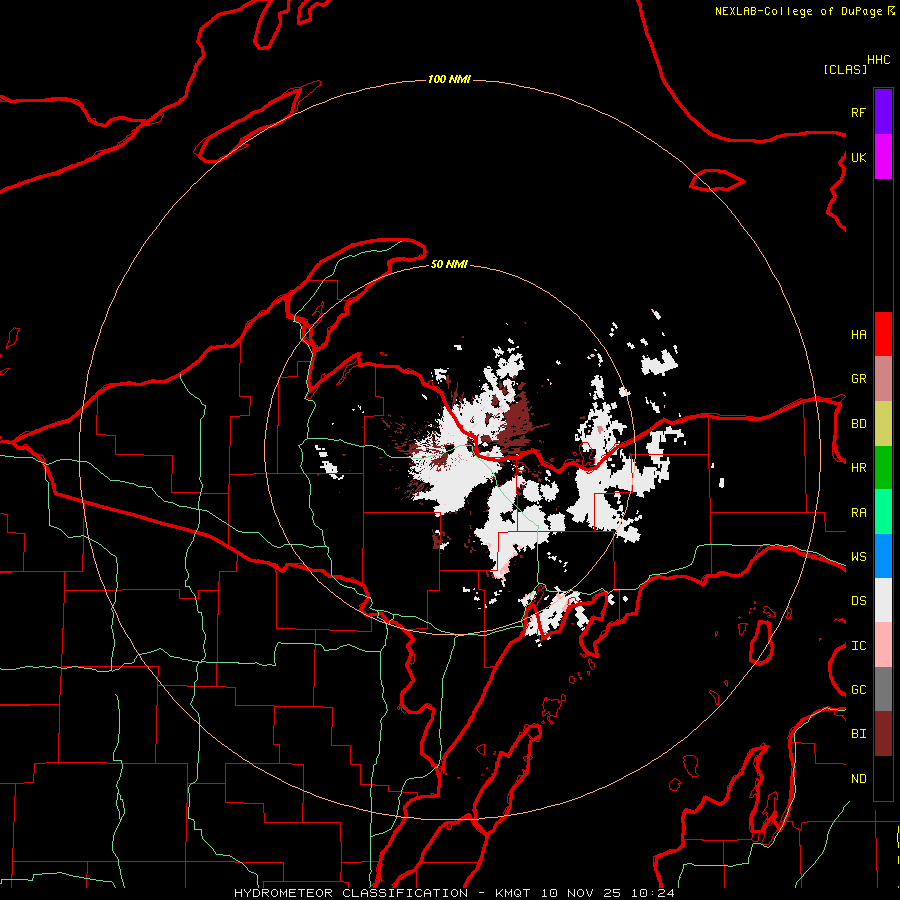Click the HR green legend swatch

click(x=883, y=467)
